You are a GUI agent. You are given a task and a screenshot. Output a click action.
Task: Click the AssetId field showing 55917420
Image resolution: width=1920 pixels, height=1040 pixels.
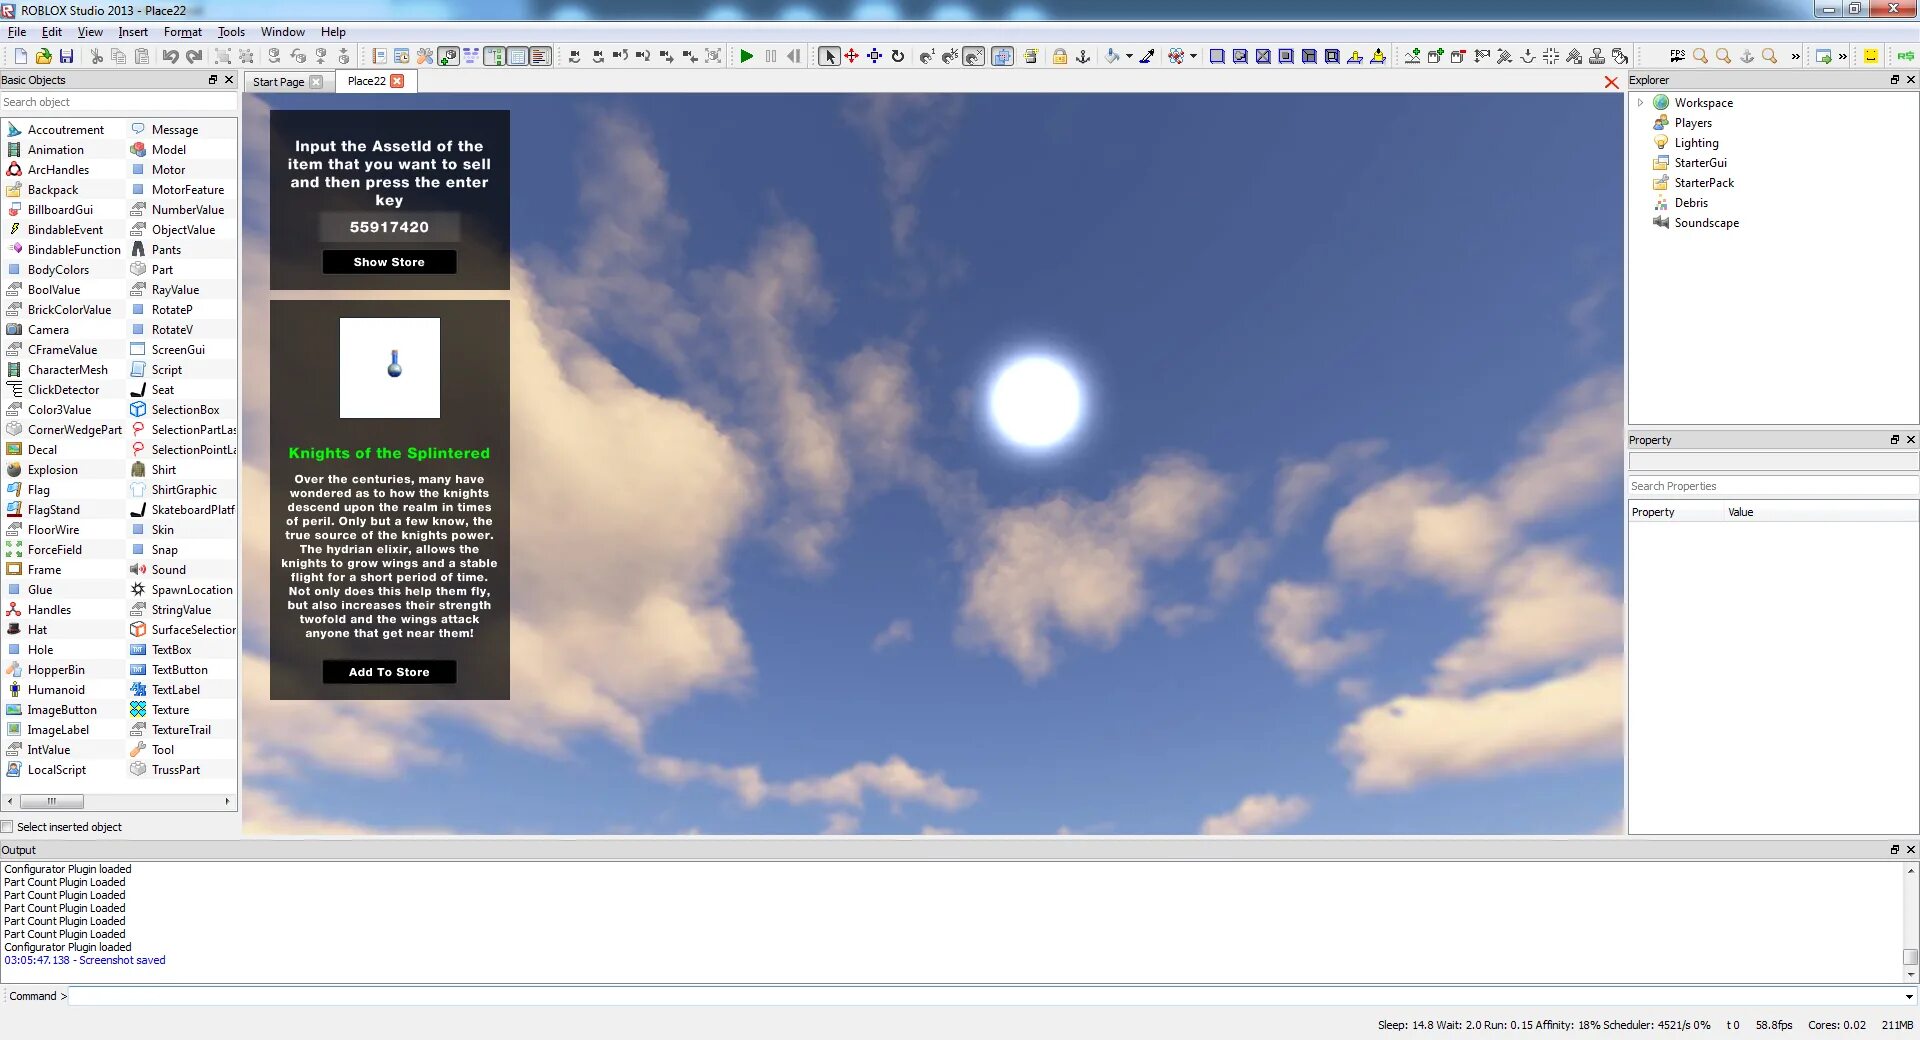389,227
